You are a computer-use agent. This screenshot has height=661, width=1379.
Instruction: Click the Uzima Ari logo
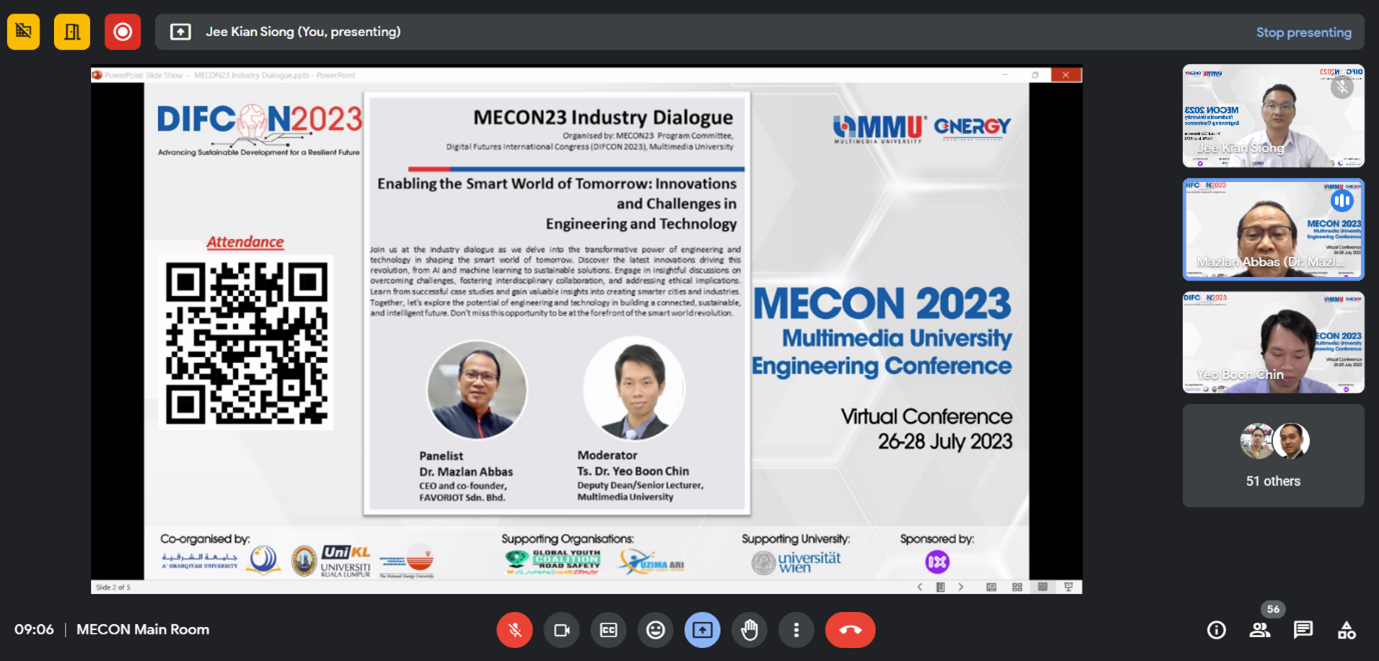651,563
